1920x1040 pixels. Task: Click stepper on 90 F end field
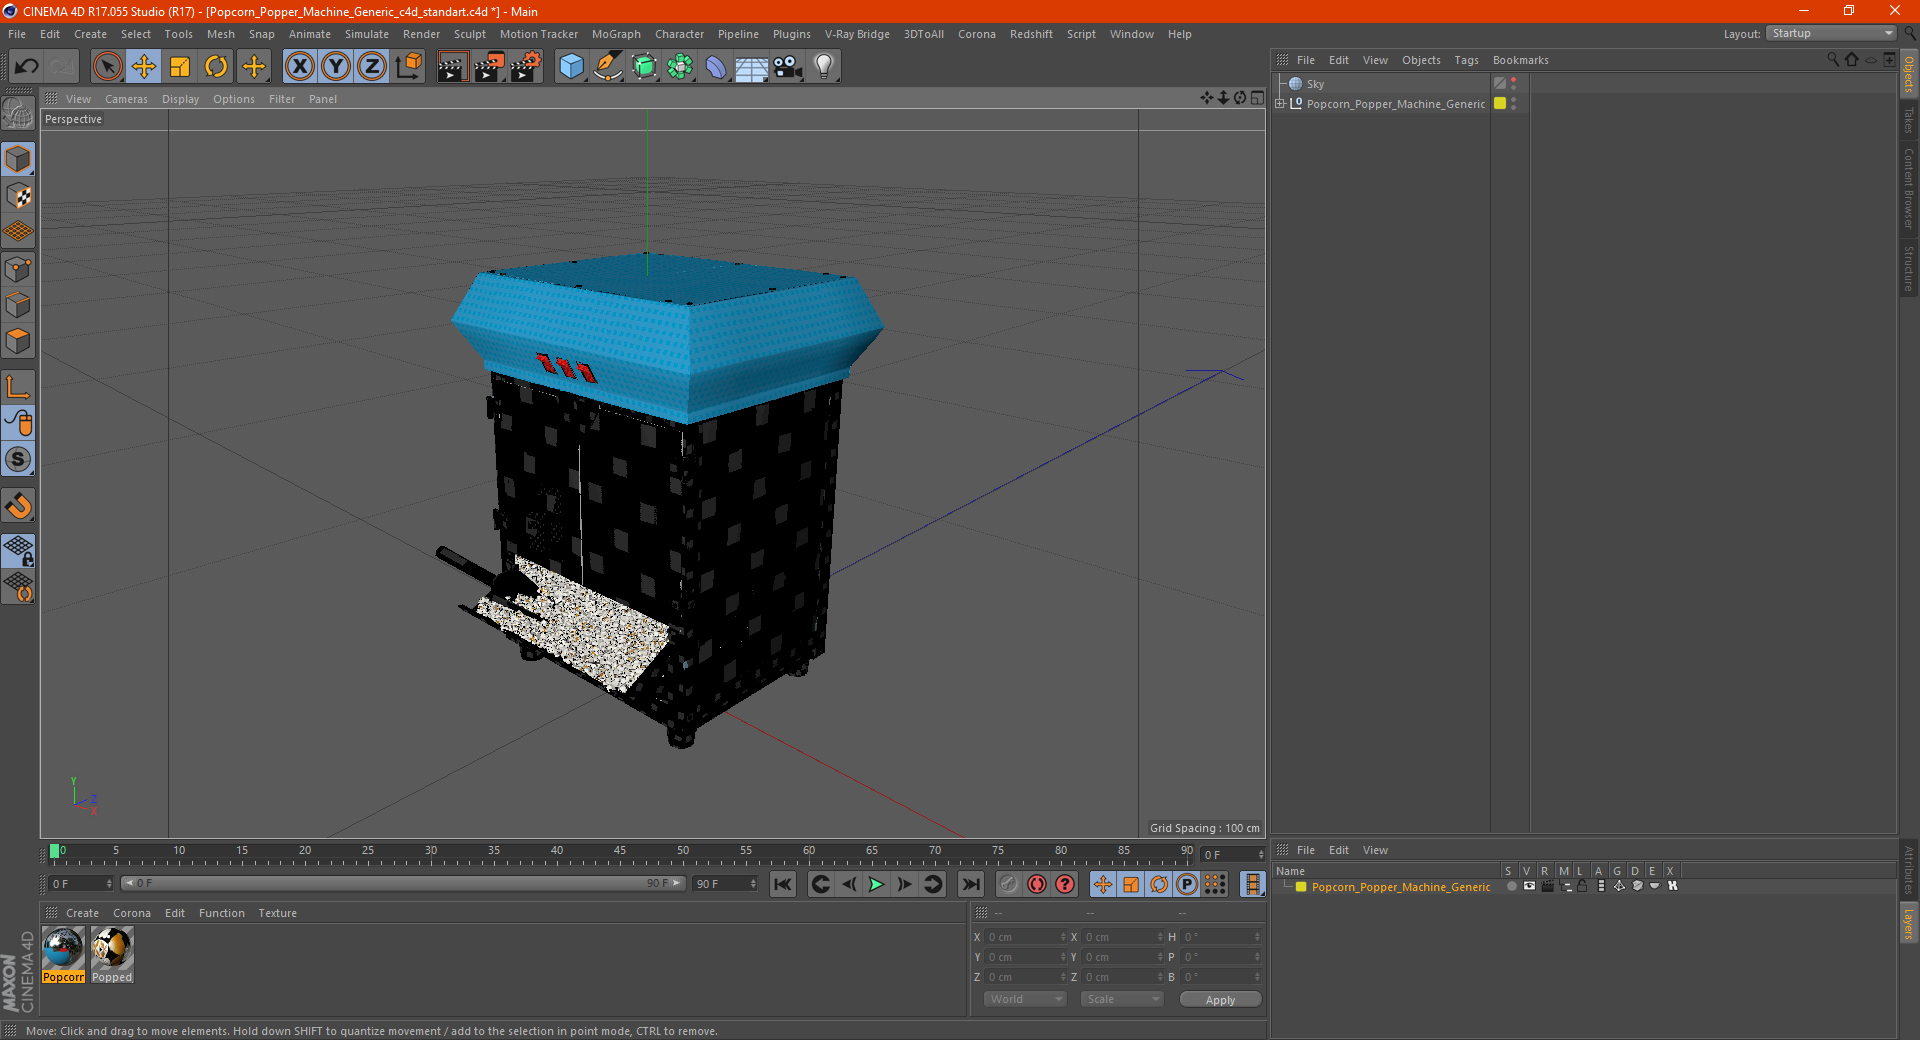coord(753,884)
